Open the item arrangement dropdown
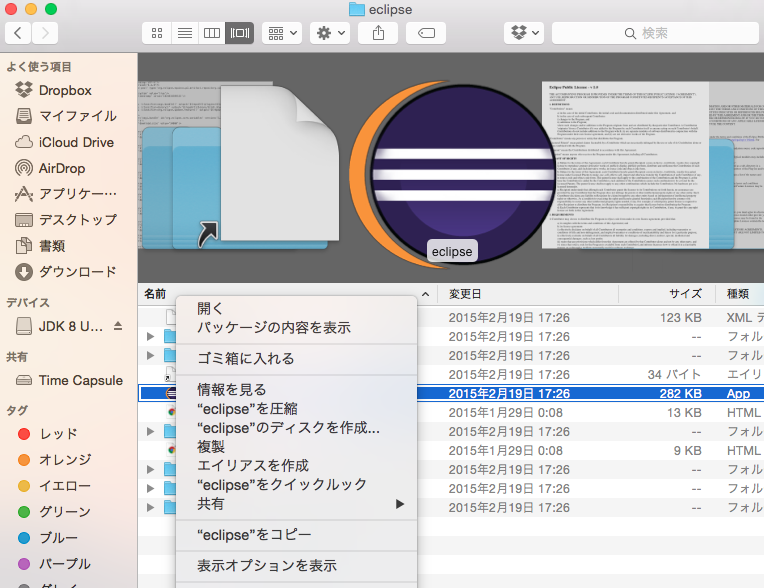The height and width of the screenshot is (588, 764). [282, 33]
